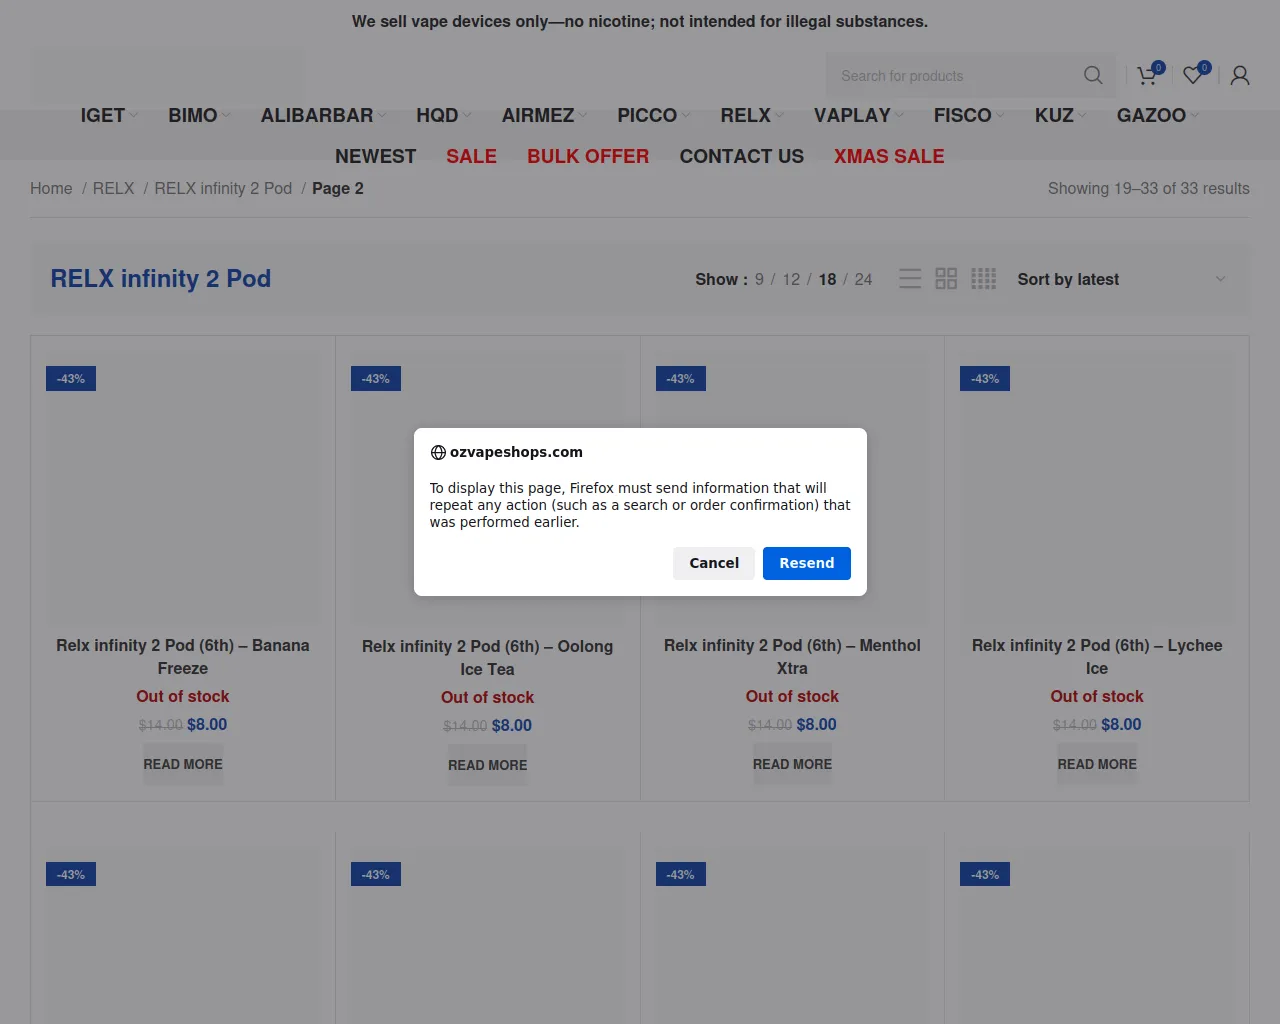1280x1024 pixels.
Task: Expand the HQD menu chevron
Action: (467, 116)
